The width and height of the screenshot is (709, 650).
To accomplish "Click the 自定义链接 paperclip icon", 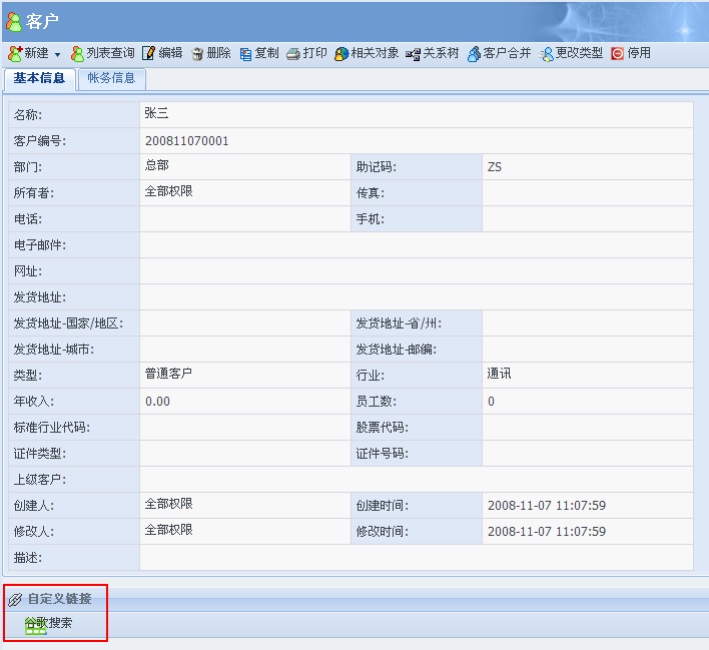I will point(15,599).
